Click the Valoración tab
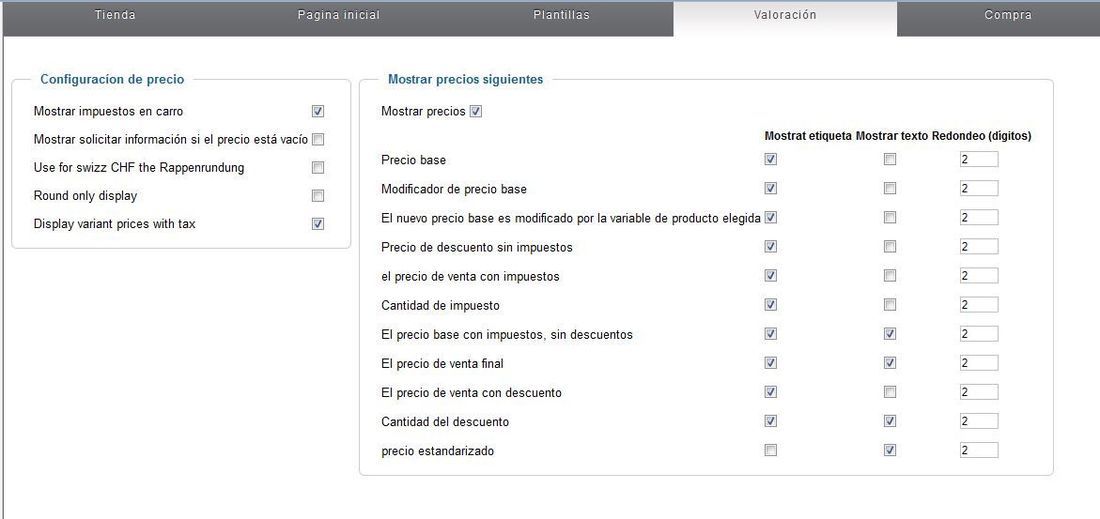The image size is (1100, 519). [x=785, y=15]
